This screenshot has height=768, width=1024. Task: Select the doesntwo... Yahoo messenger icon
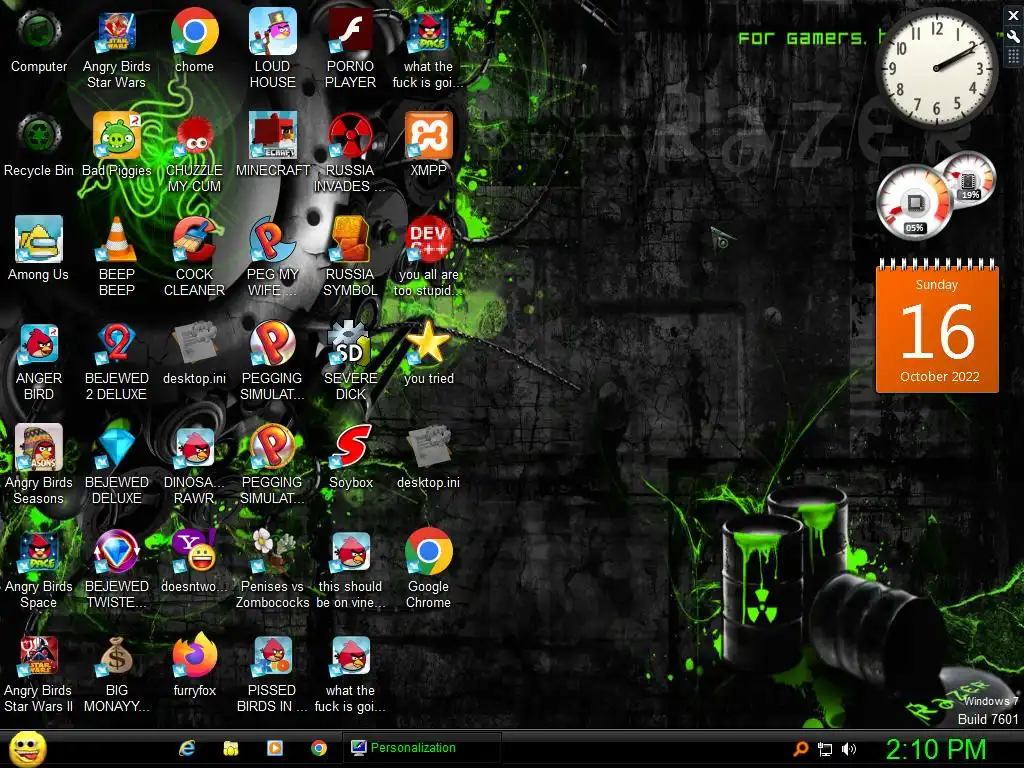194,562
